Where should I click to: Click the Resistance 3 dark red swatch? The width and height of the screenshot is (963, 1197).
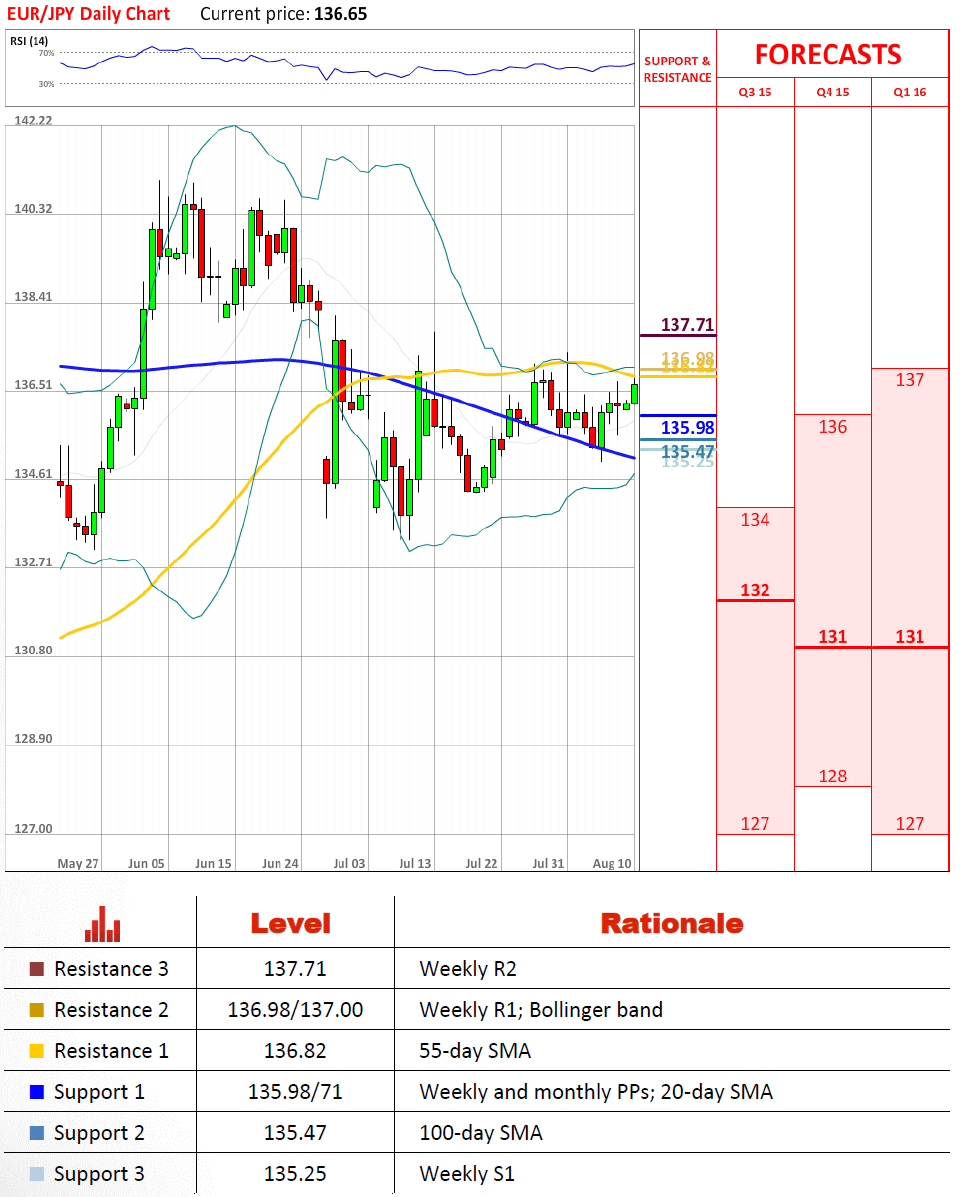37,969
